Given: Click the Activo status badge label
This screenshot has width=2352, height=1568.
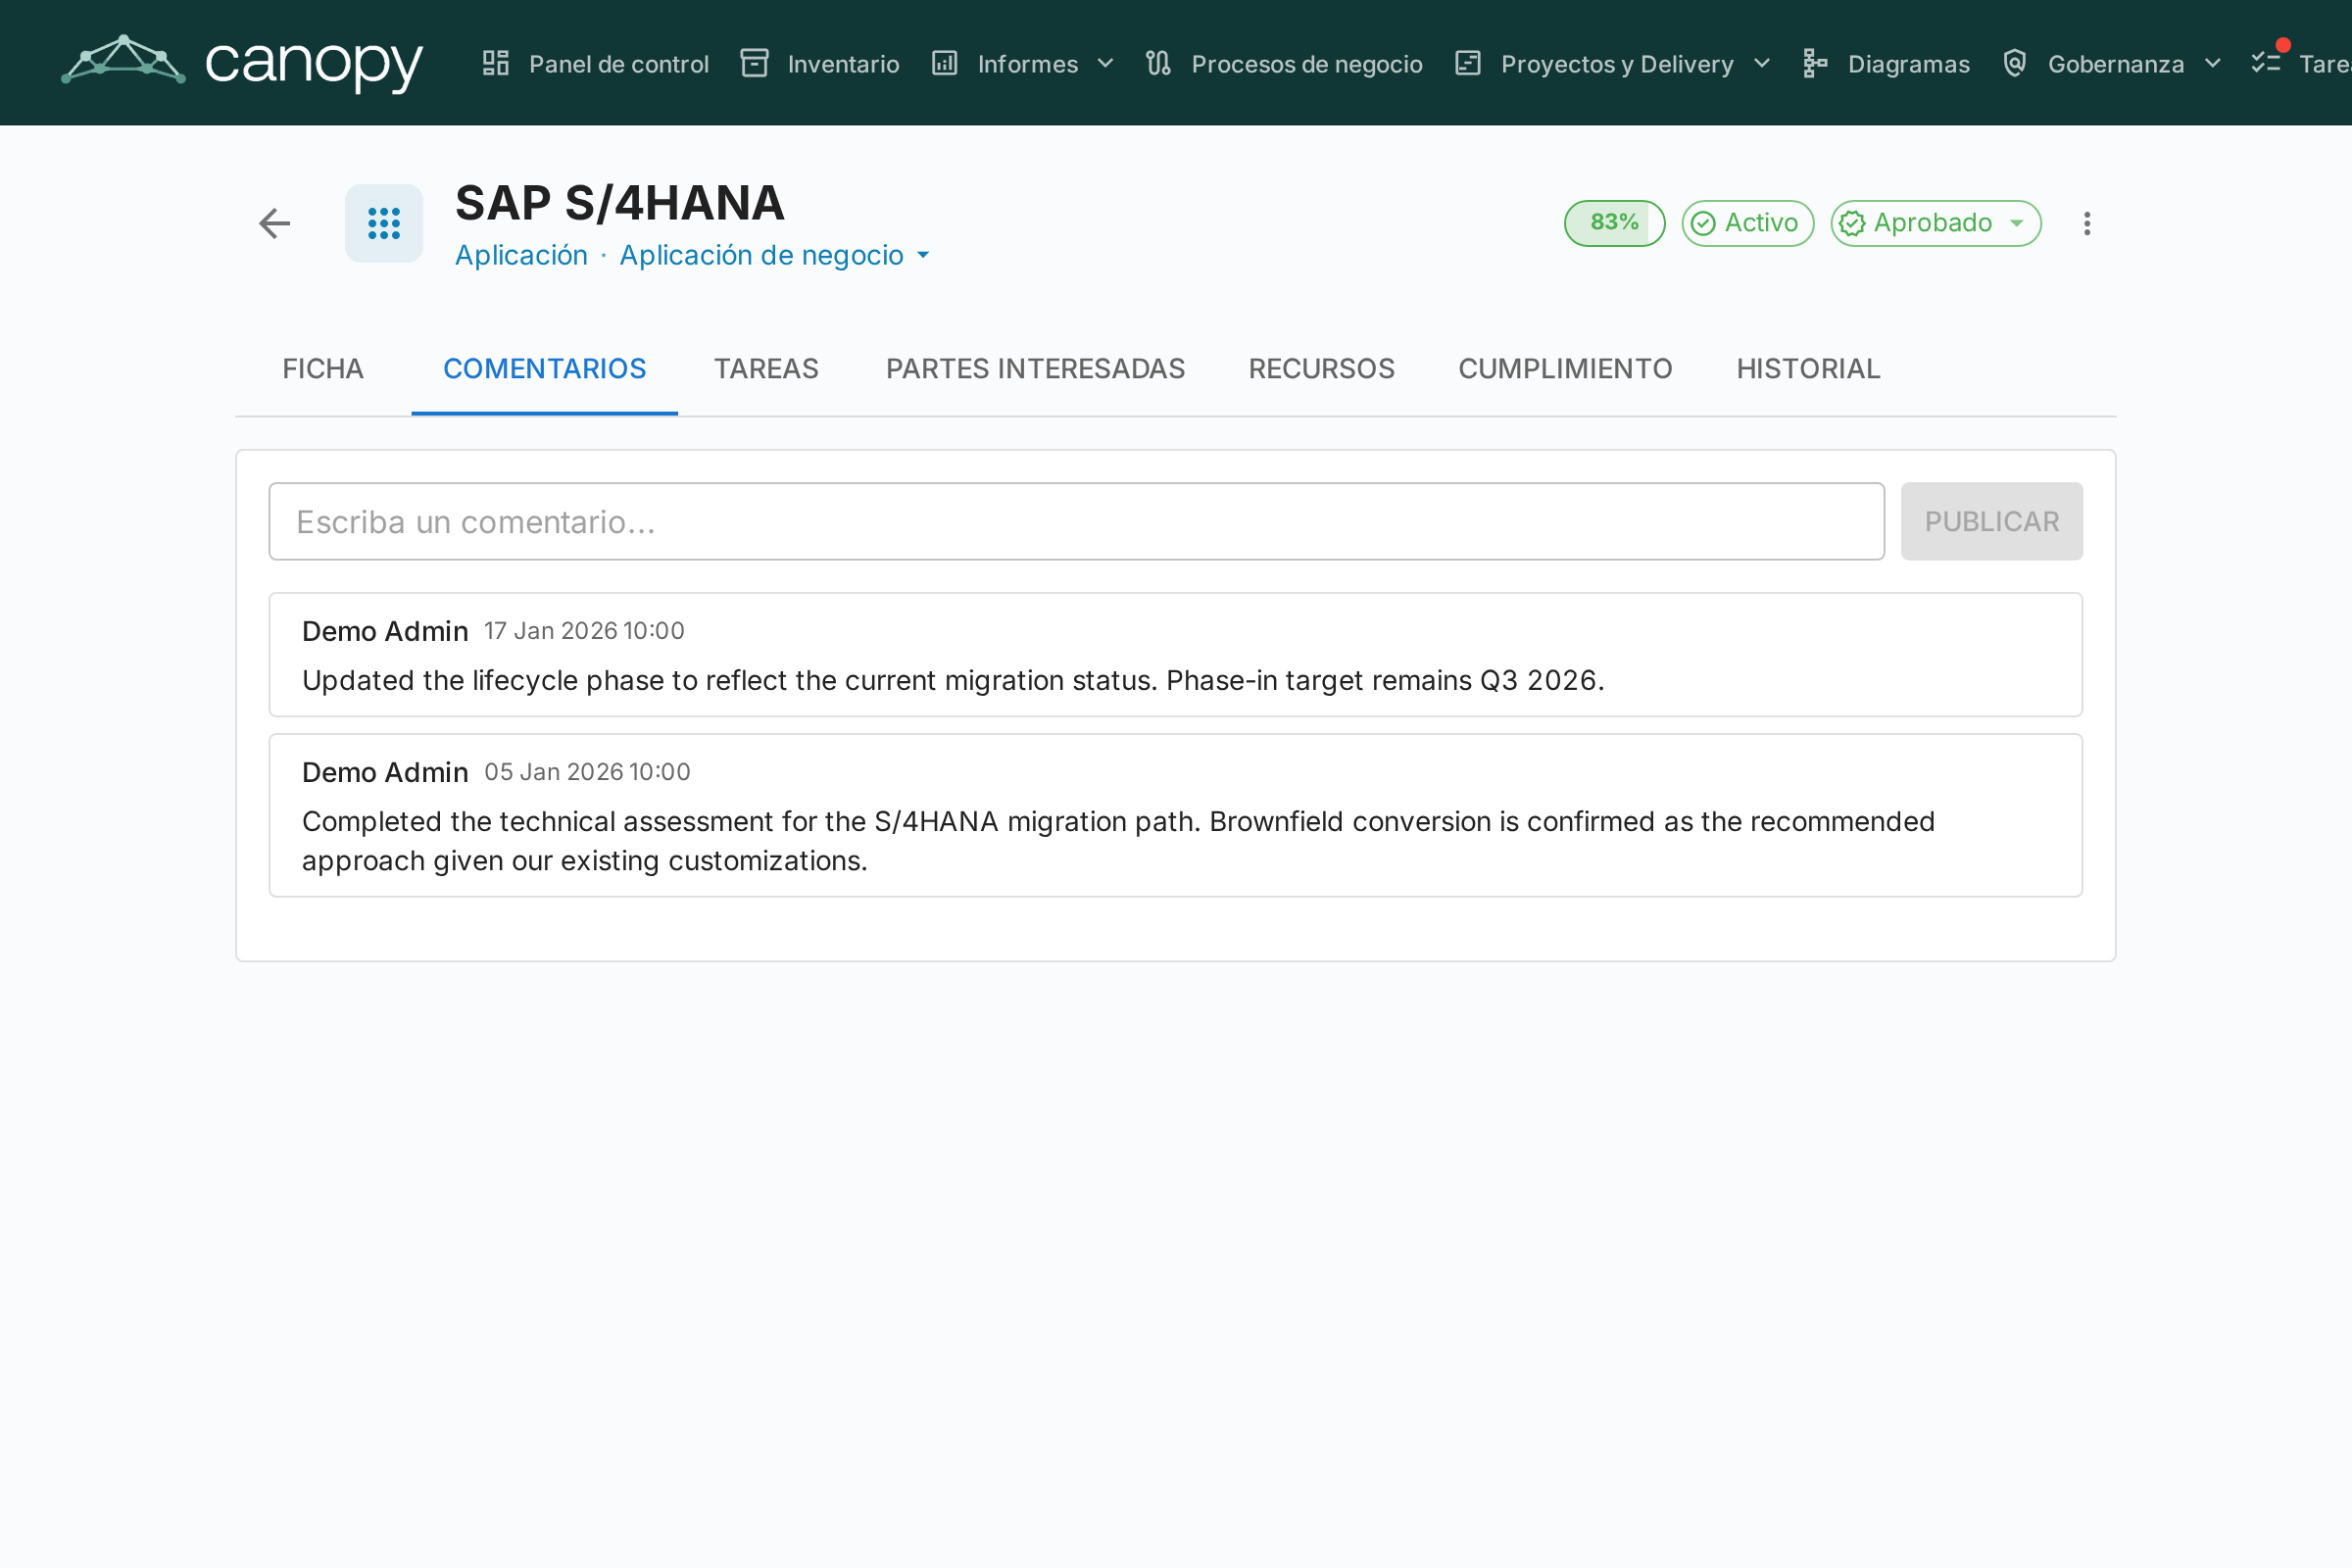Looking at the screenshot, I should coord(1761,223).
